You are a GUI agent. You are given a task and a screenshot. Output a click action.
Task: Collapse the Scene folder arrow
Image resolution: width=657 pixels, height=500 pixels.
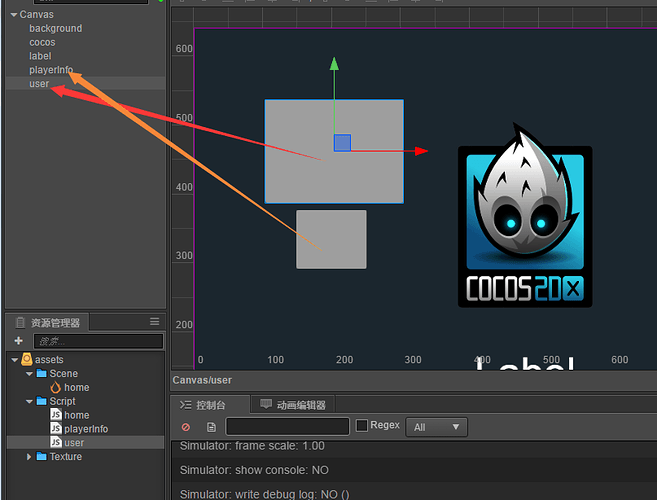[x=29, y=373]
